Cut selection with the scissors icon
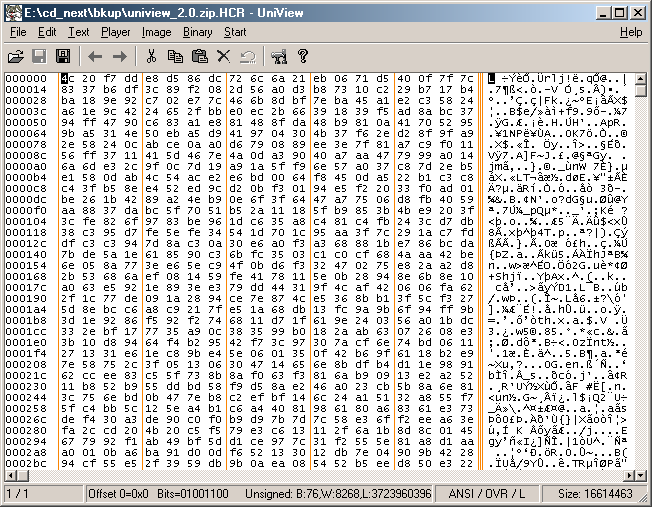 click(x=151, y=56)
